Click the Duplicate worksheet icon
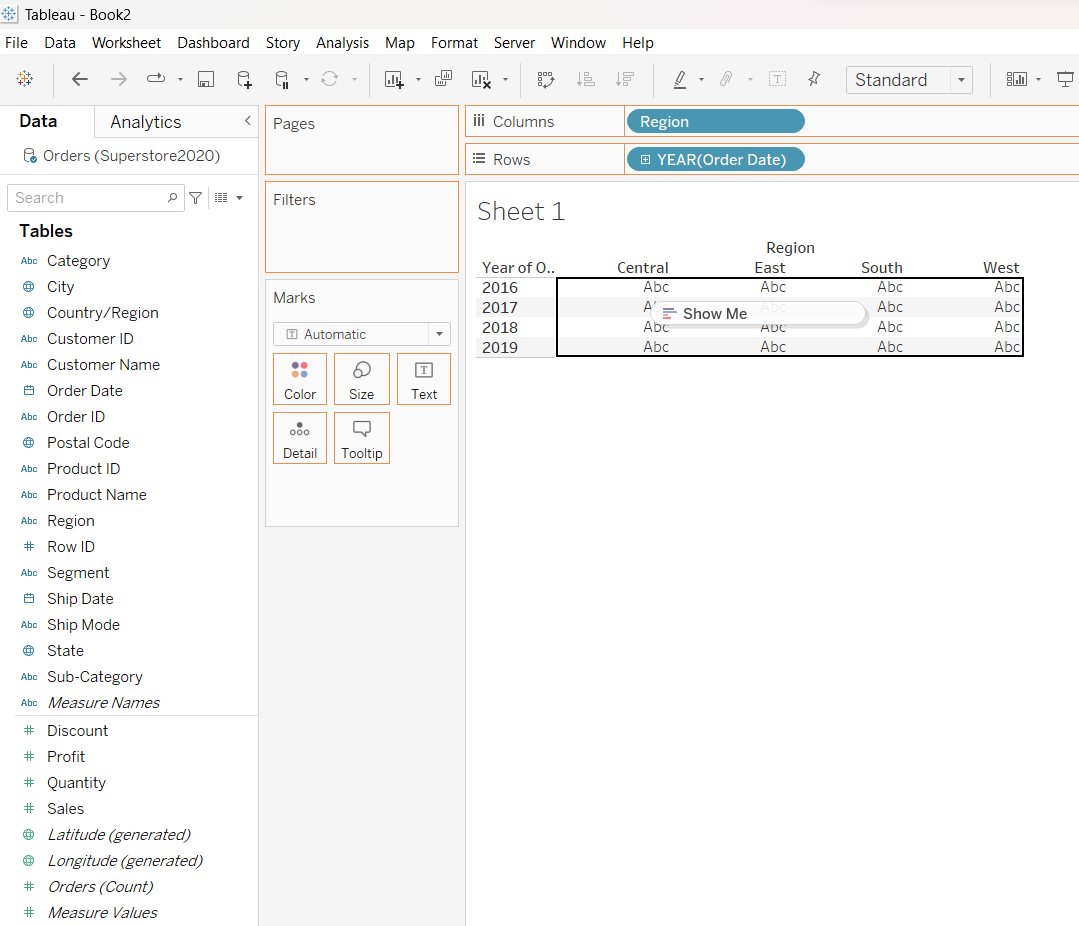This screenshot has width=1079, height=926. [443, 80]
